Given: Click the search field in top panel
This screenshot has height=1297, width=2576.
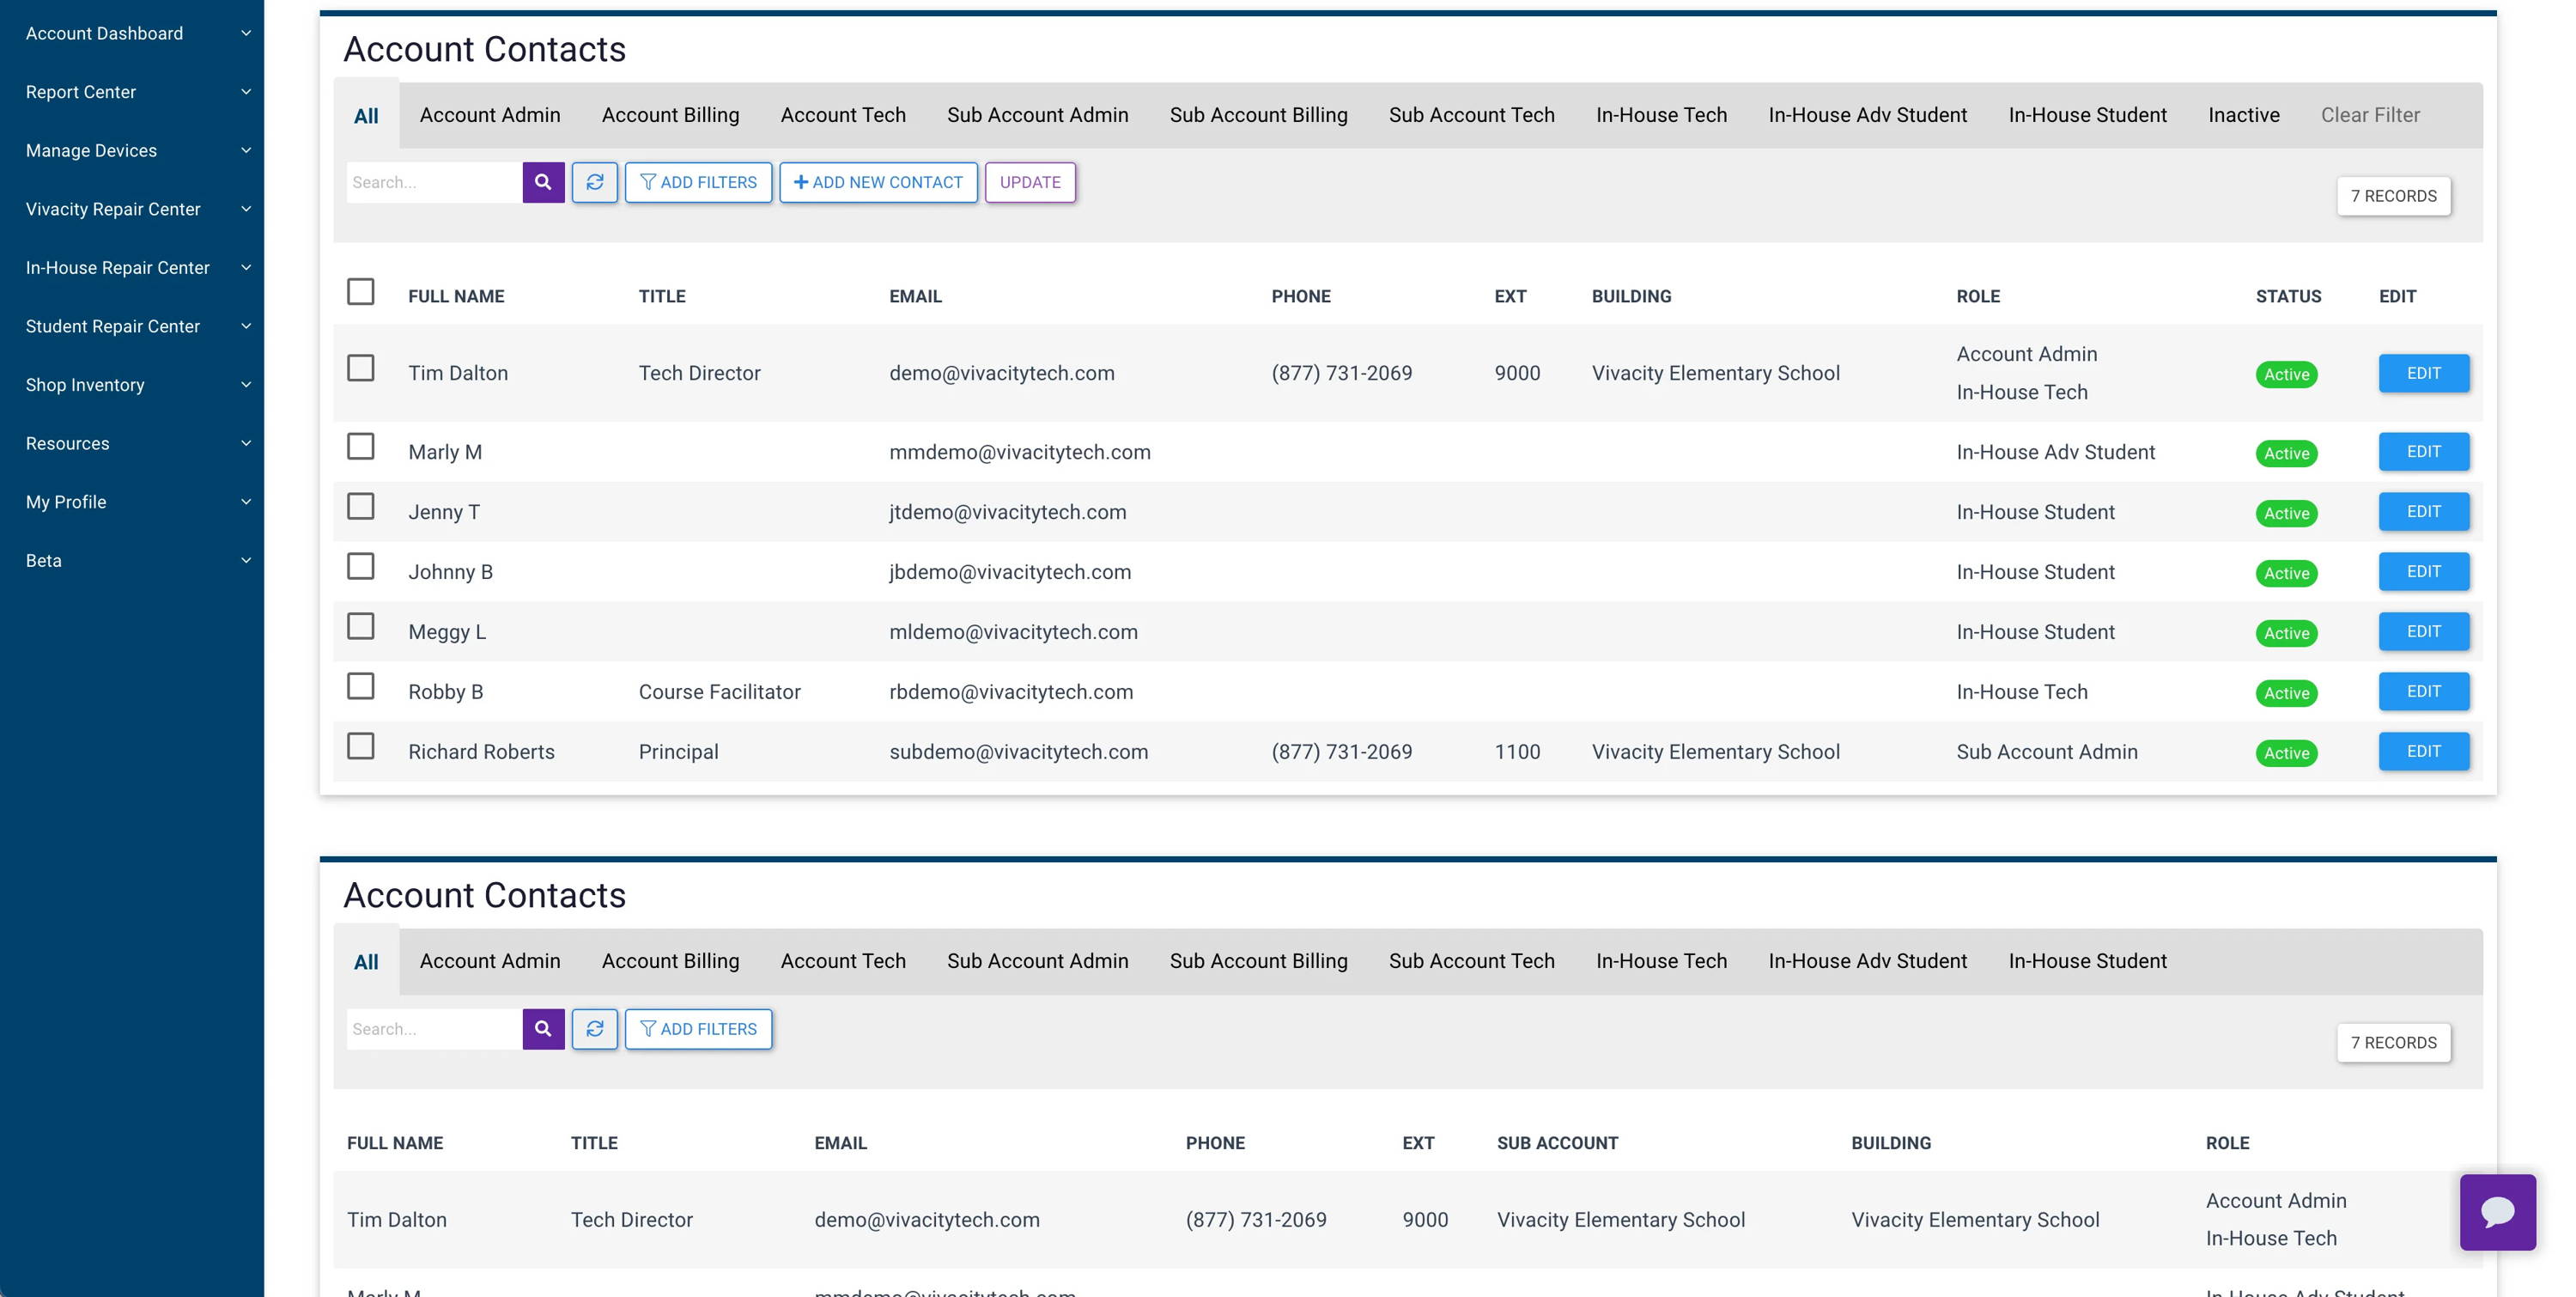Looking at the screenshot, I should pyautogui.click(x=434, y=182).
